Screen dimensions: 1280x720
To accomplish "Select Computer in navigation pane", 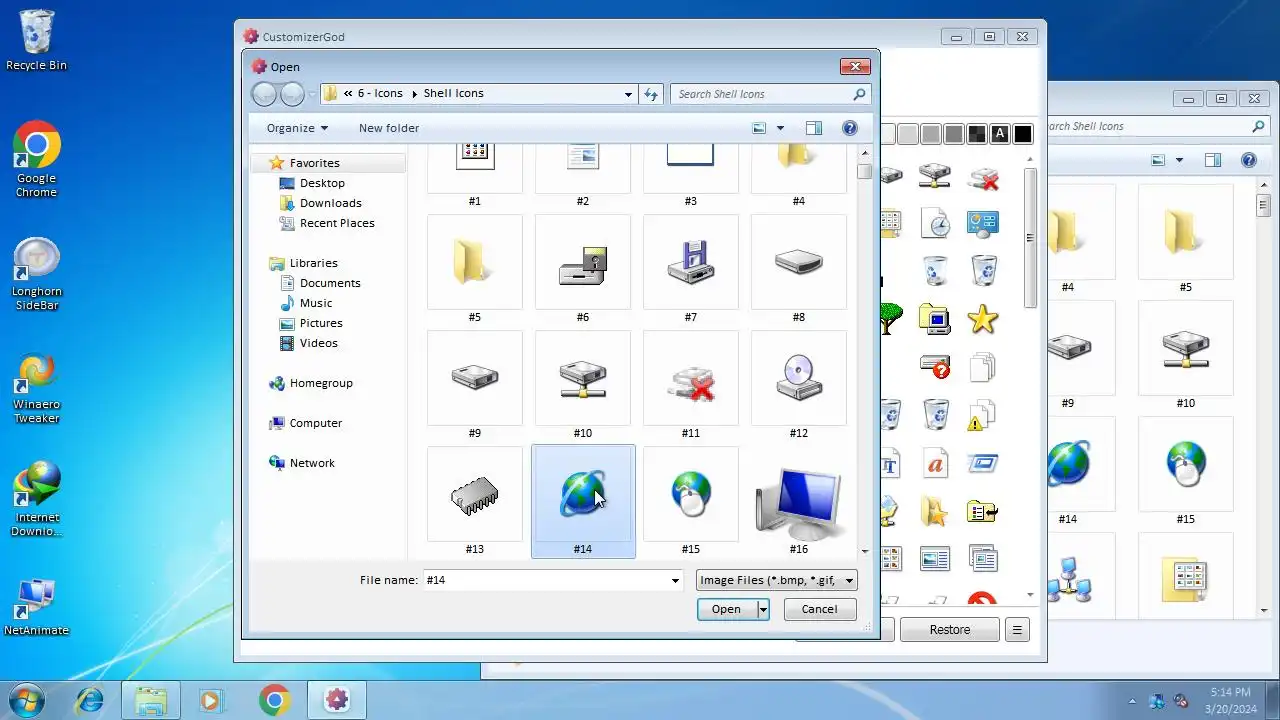I will coord(315,423).
